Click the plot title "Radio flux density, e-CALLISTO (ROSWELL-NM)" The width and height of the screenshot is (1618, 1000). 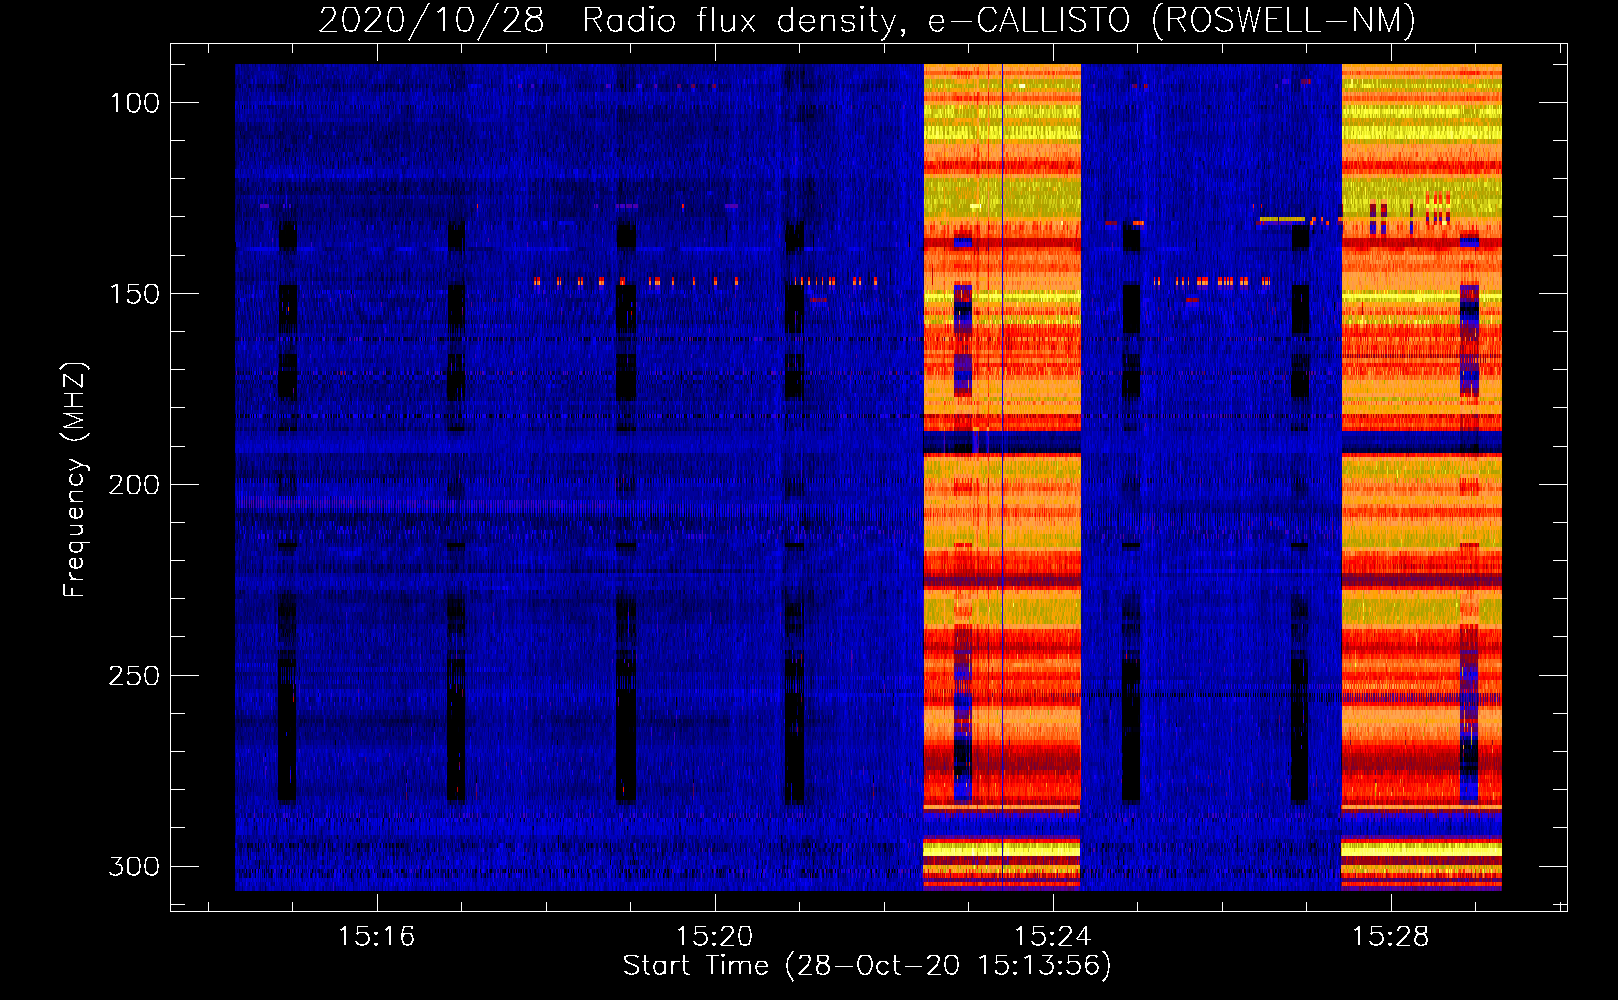coord(998,20)
